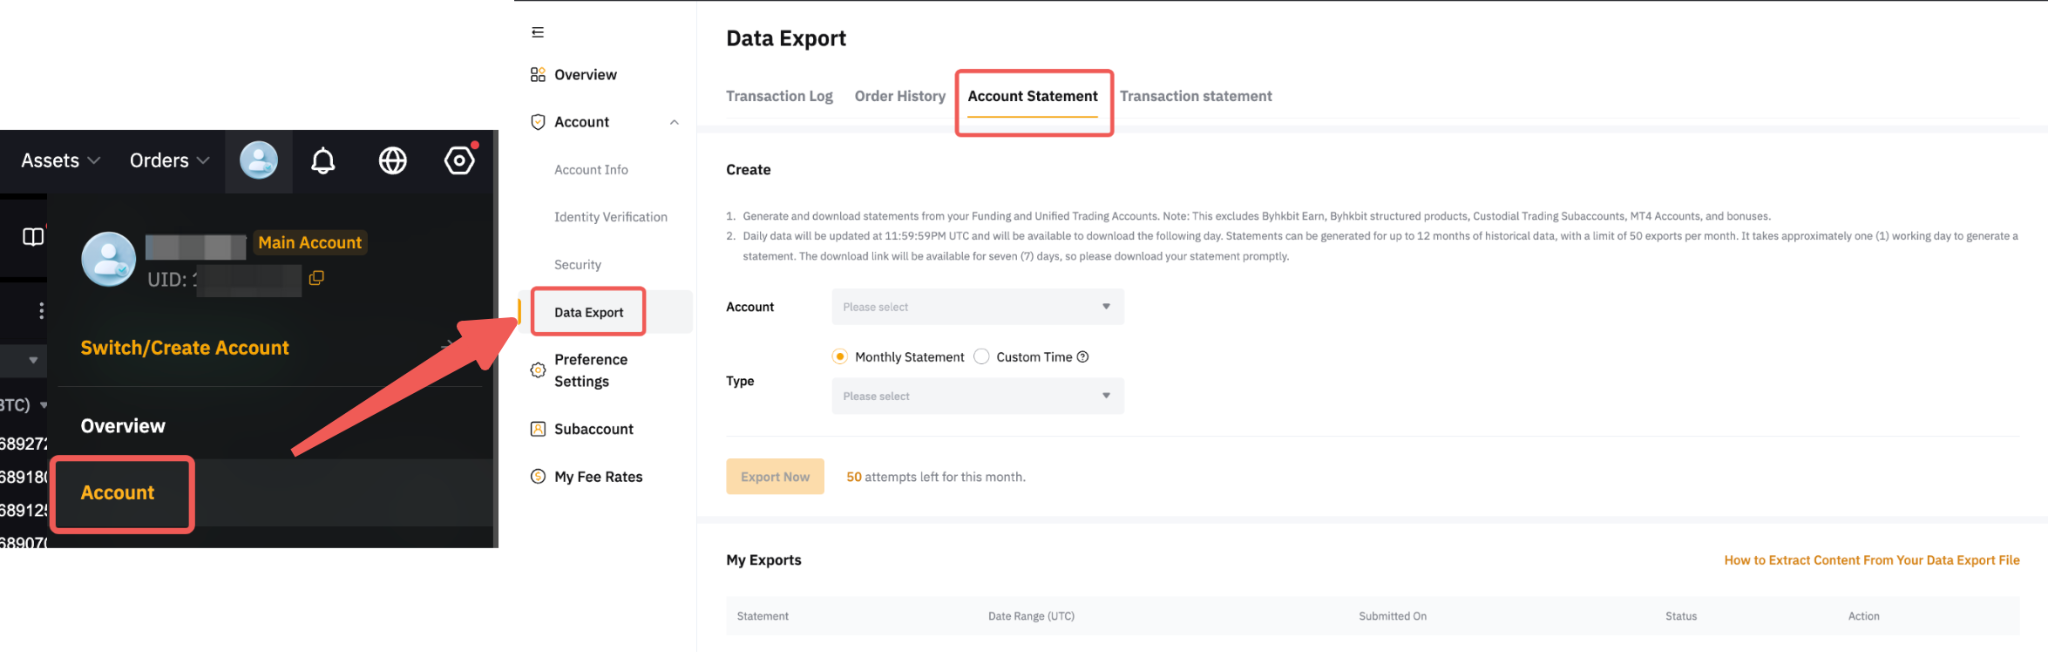Open the Type period dropdown
This screenshot has height=652, width=2048.
pyautogui.click(x=977, y=396)
